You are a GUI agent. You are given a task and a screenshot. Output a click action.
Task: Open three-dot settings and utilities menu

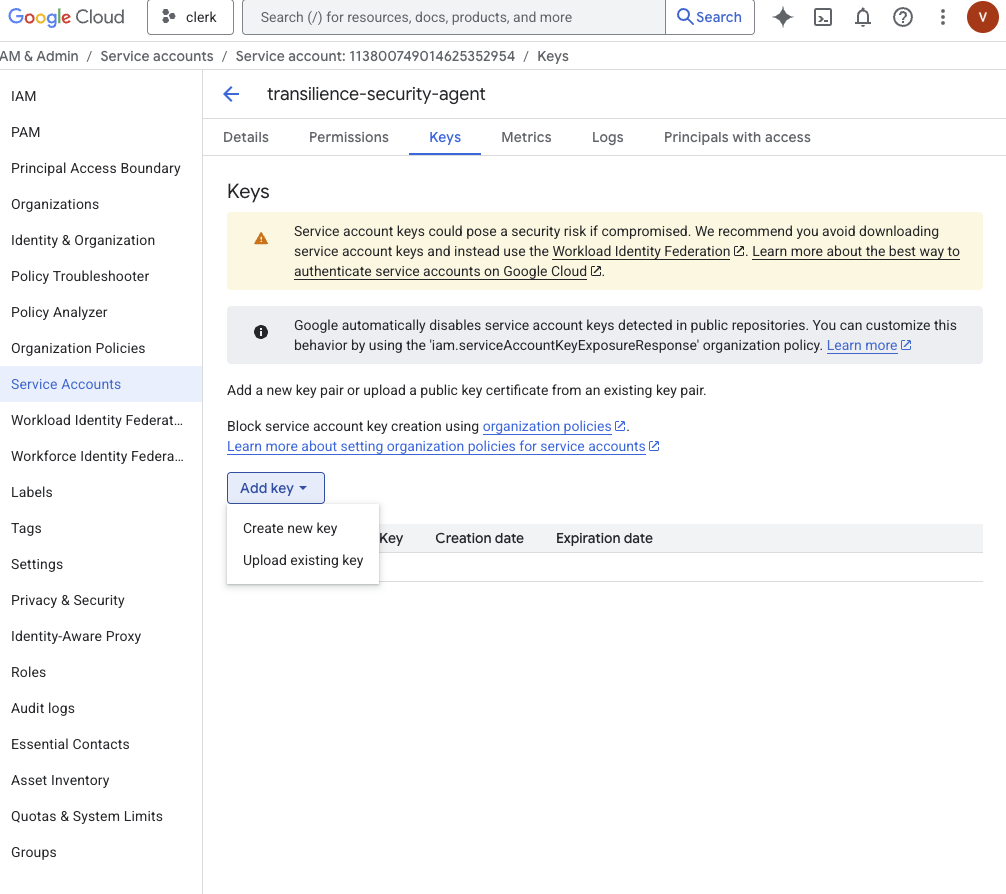[x=942, y=17]
